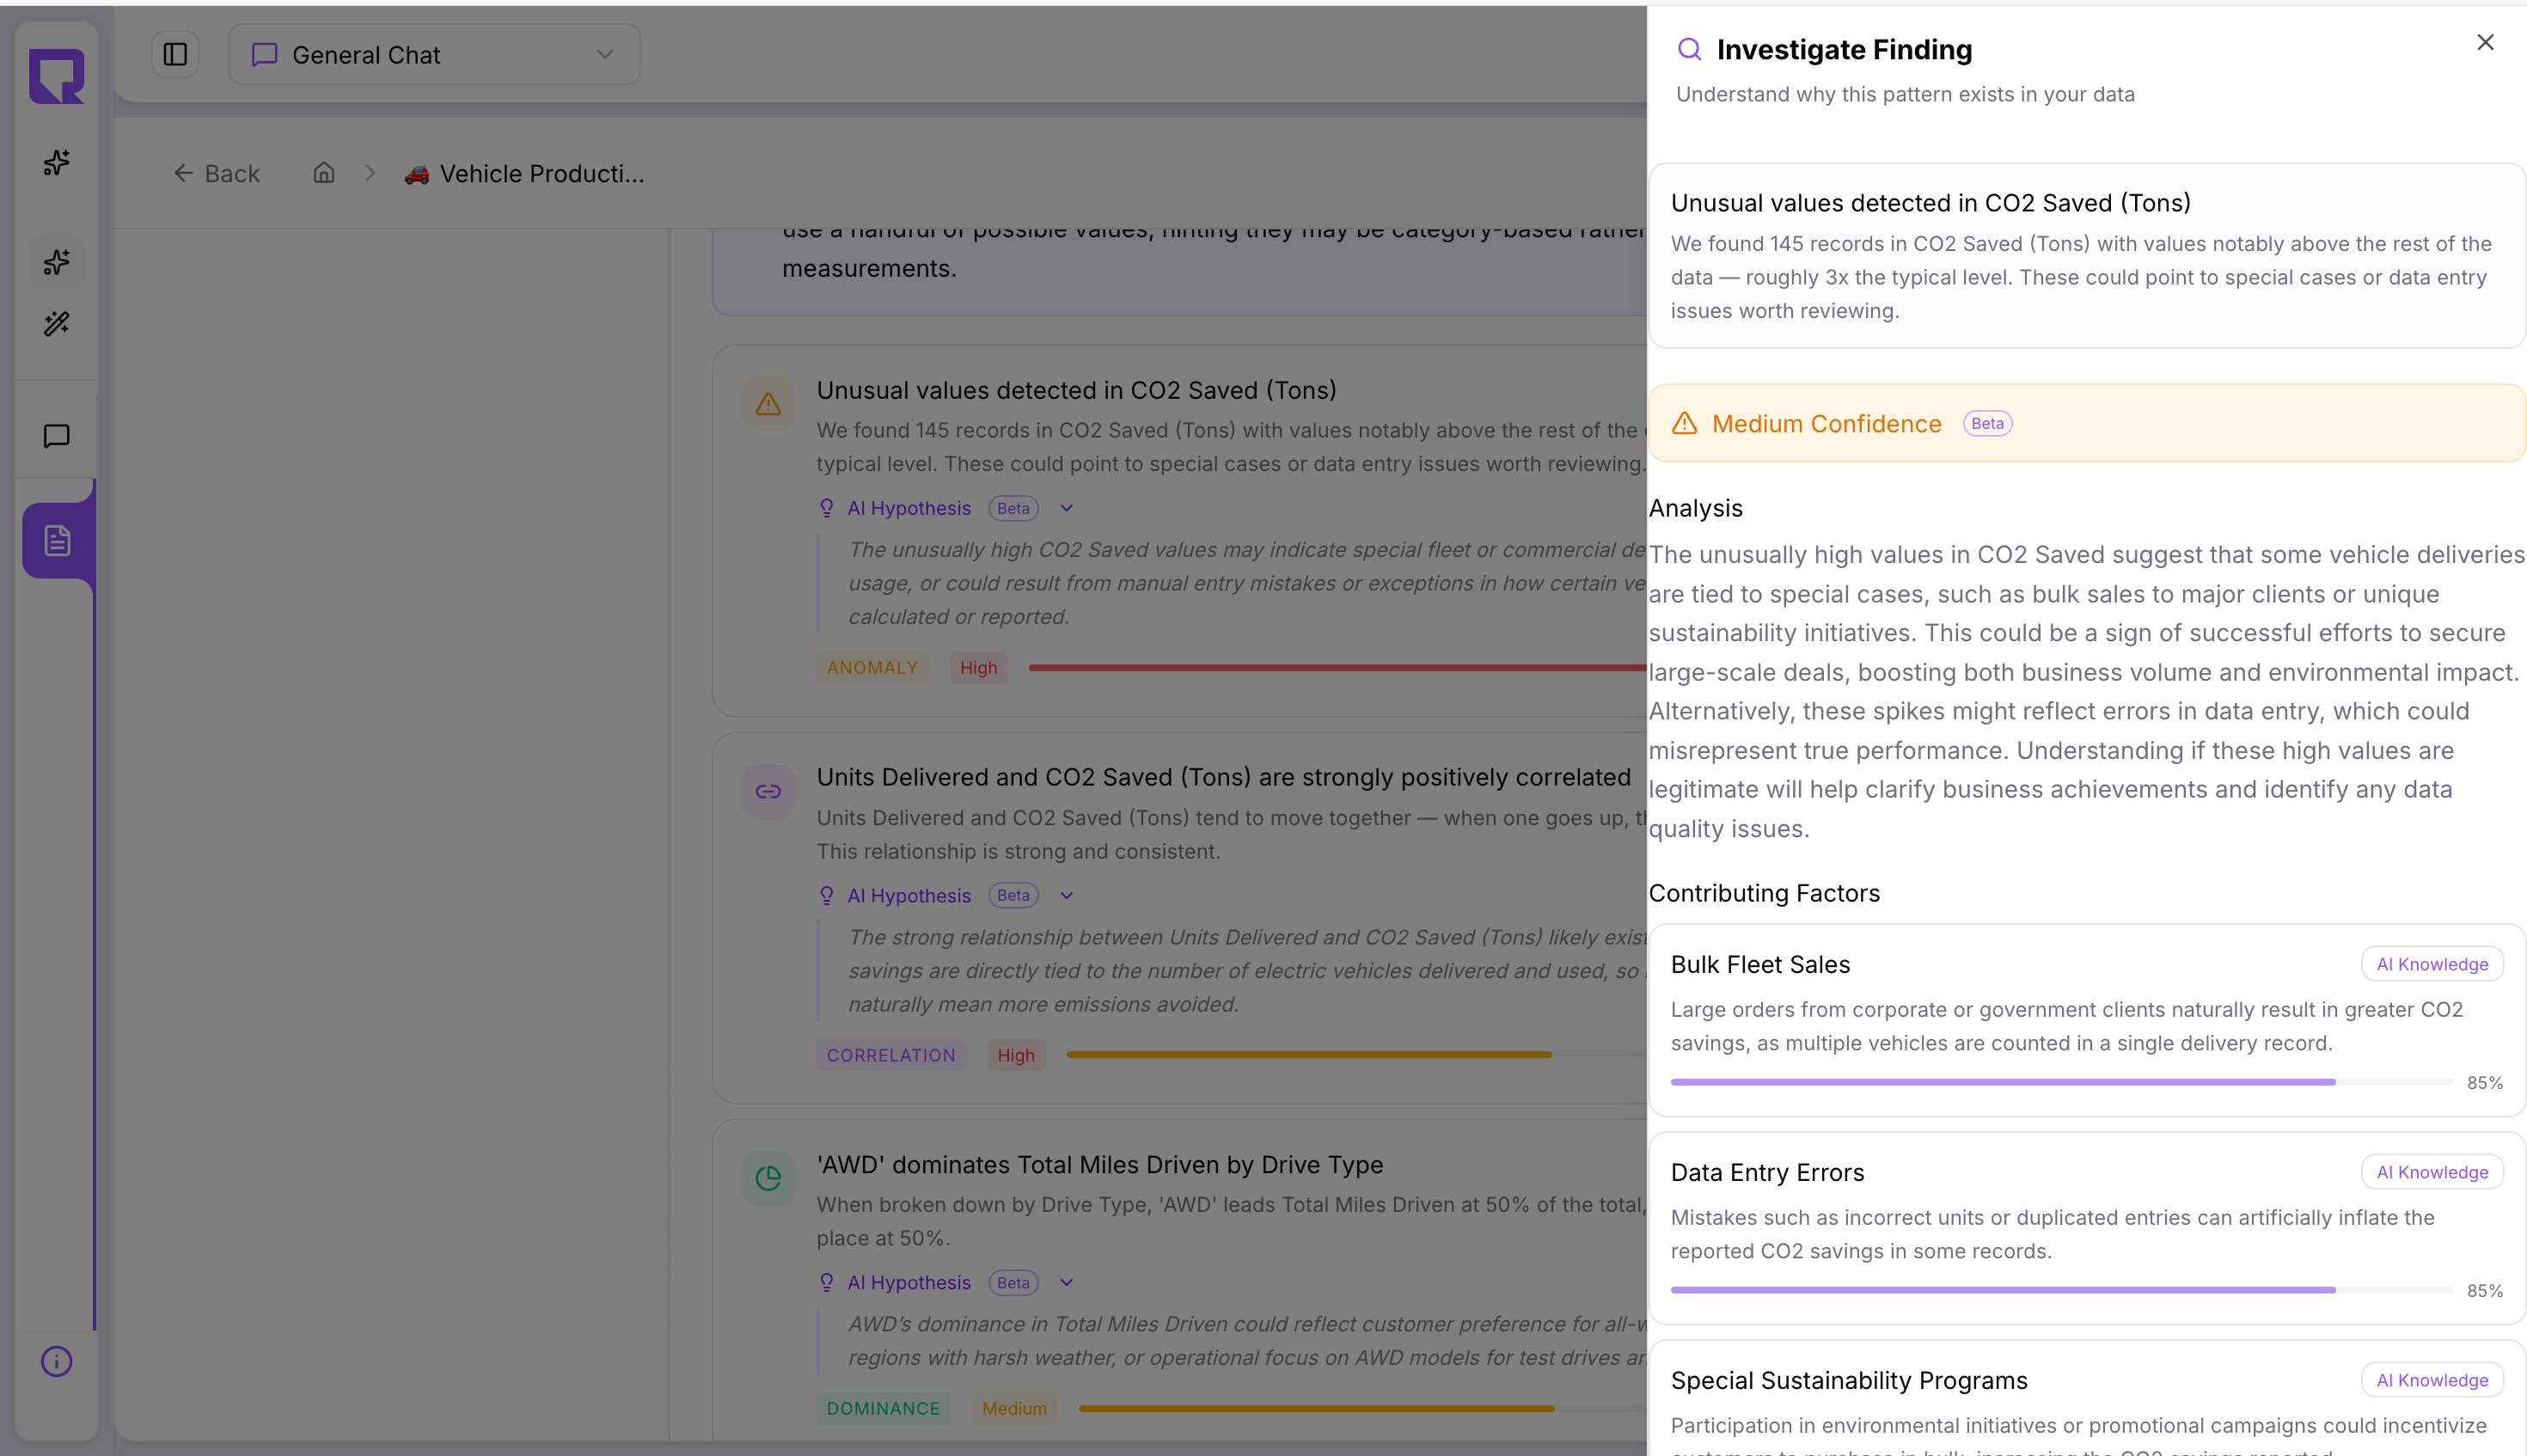Toggle the sidebar panel icon
Screen dimensions: 2527x1456
click(175, 54)
